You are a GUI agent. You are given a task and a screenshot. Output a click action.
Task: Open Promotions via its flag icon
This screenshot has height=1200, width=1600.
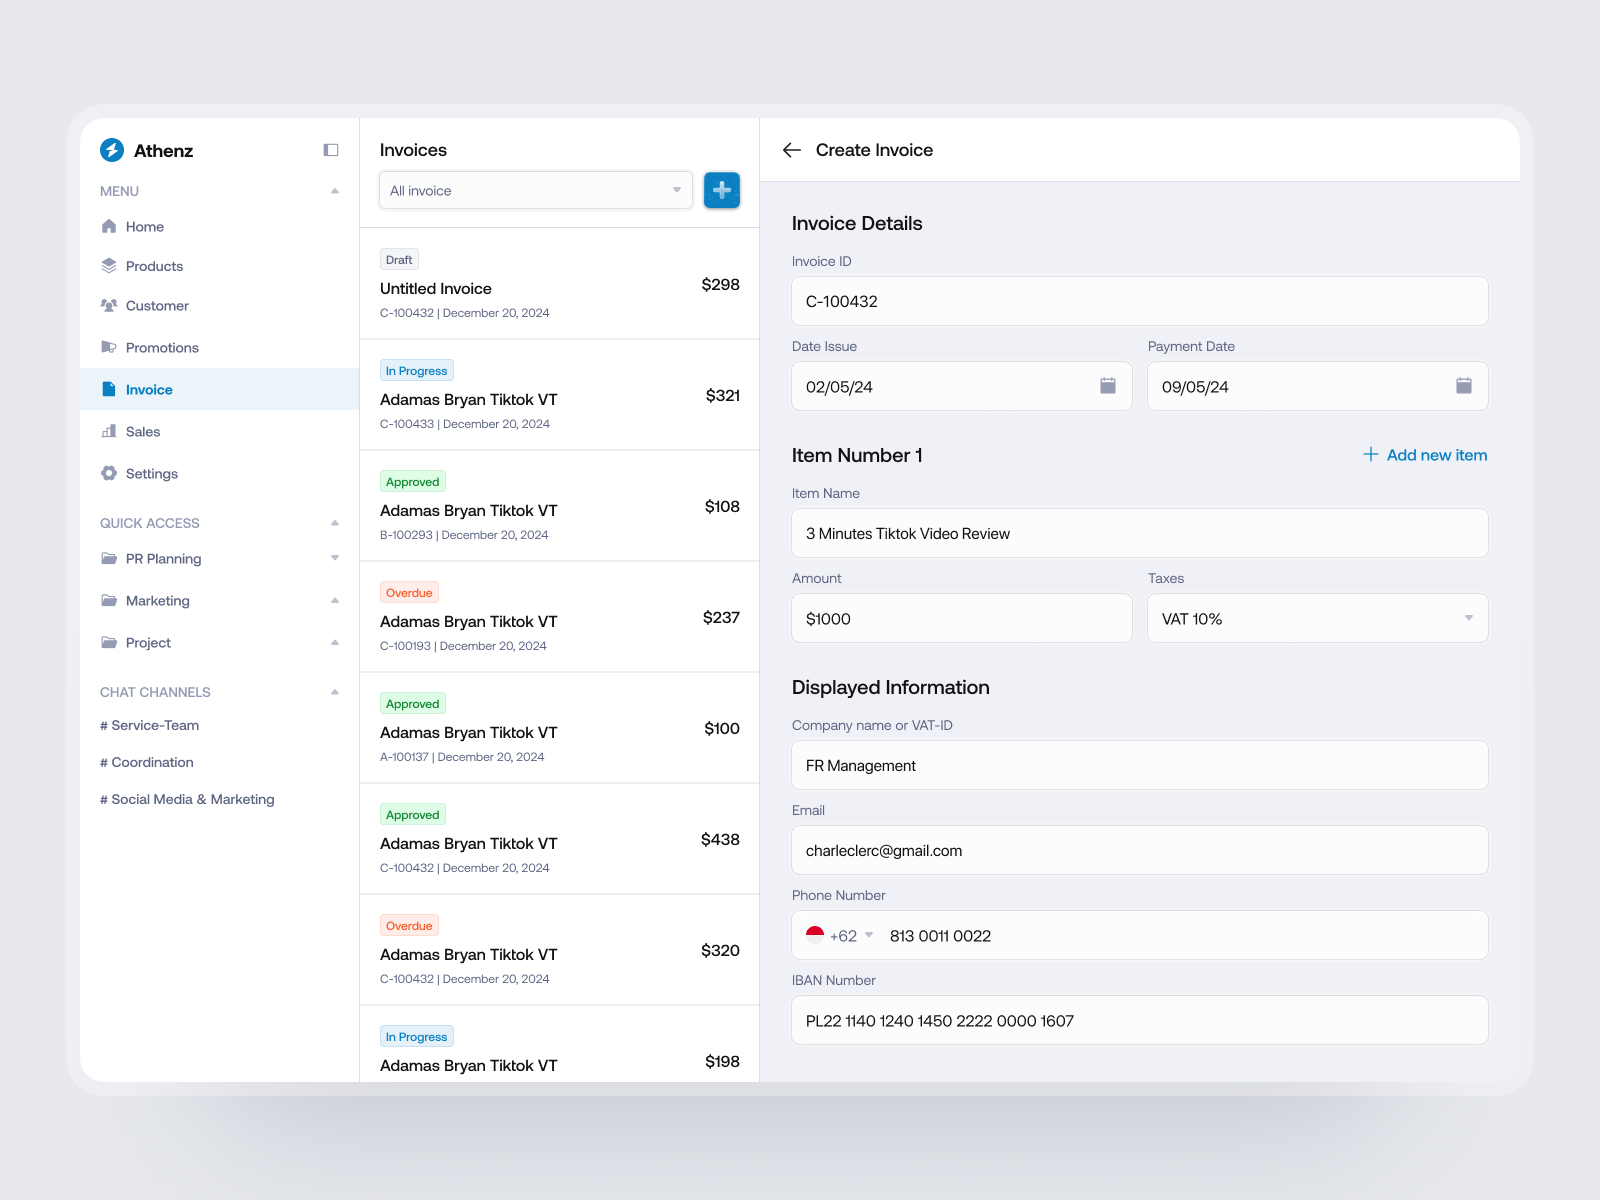110,347
